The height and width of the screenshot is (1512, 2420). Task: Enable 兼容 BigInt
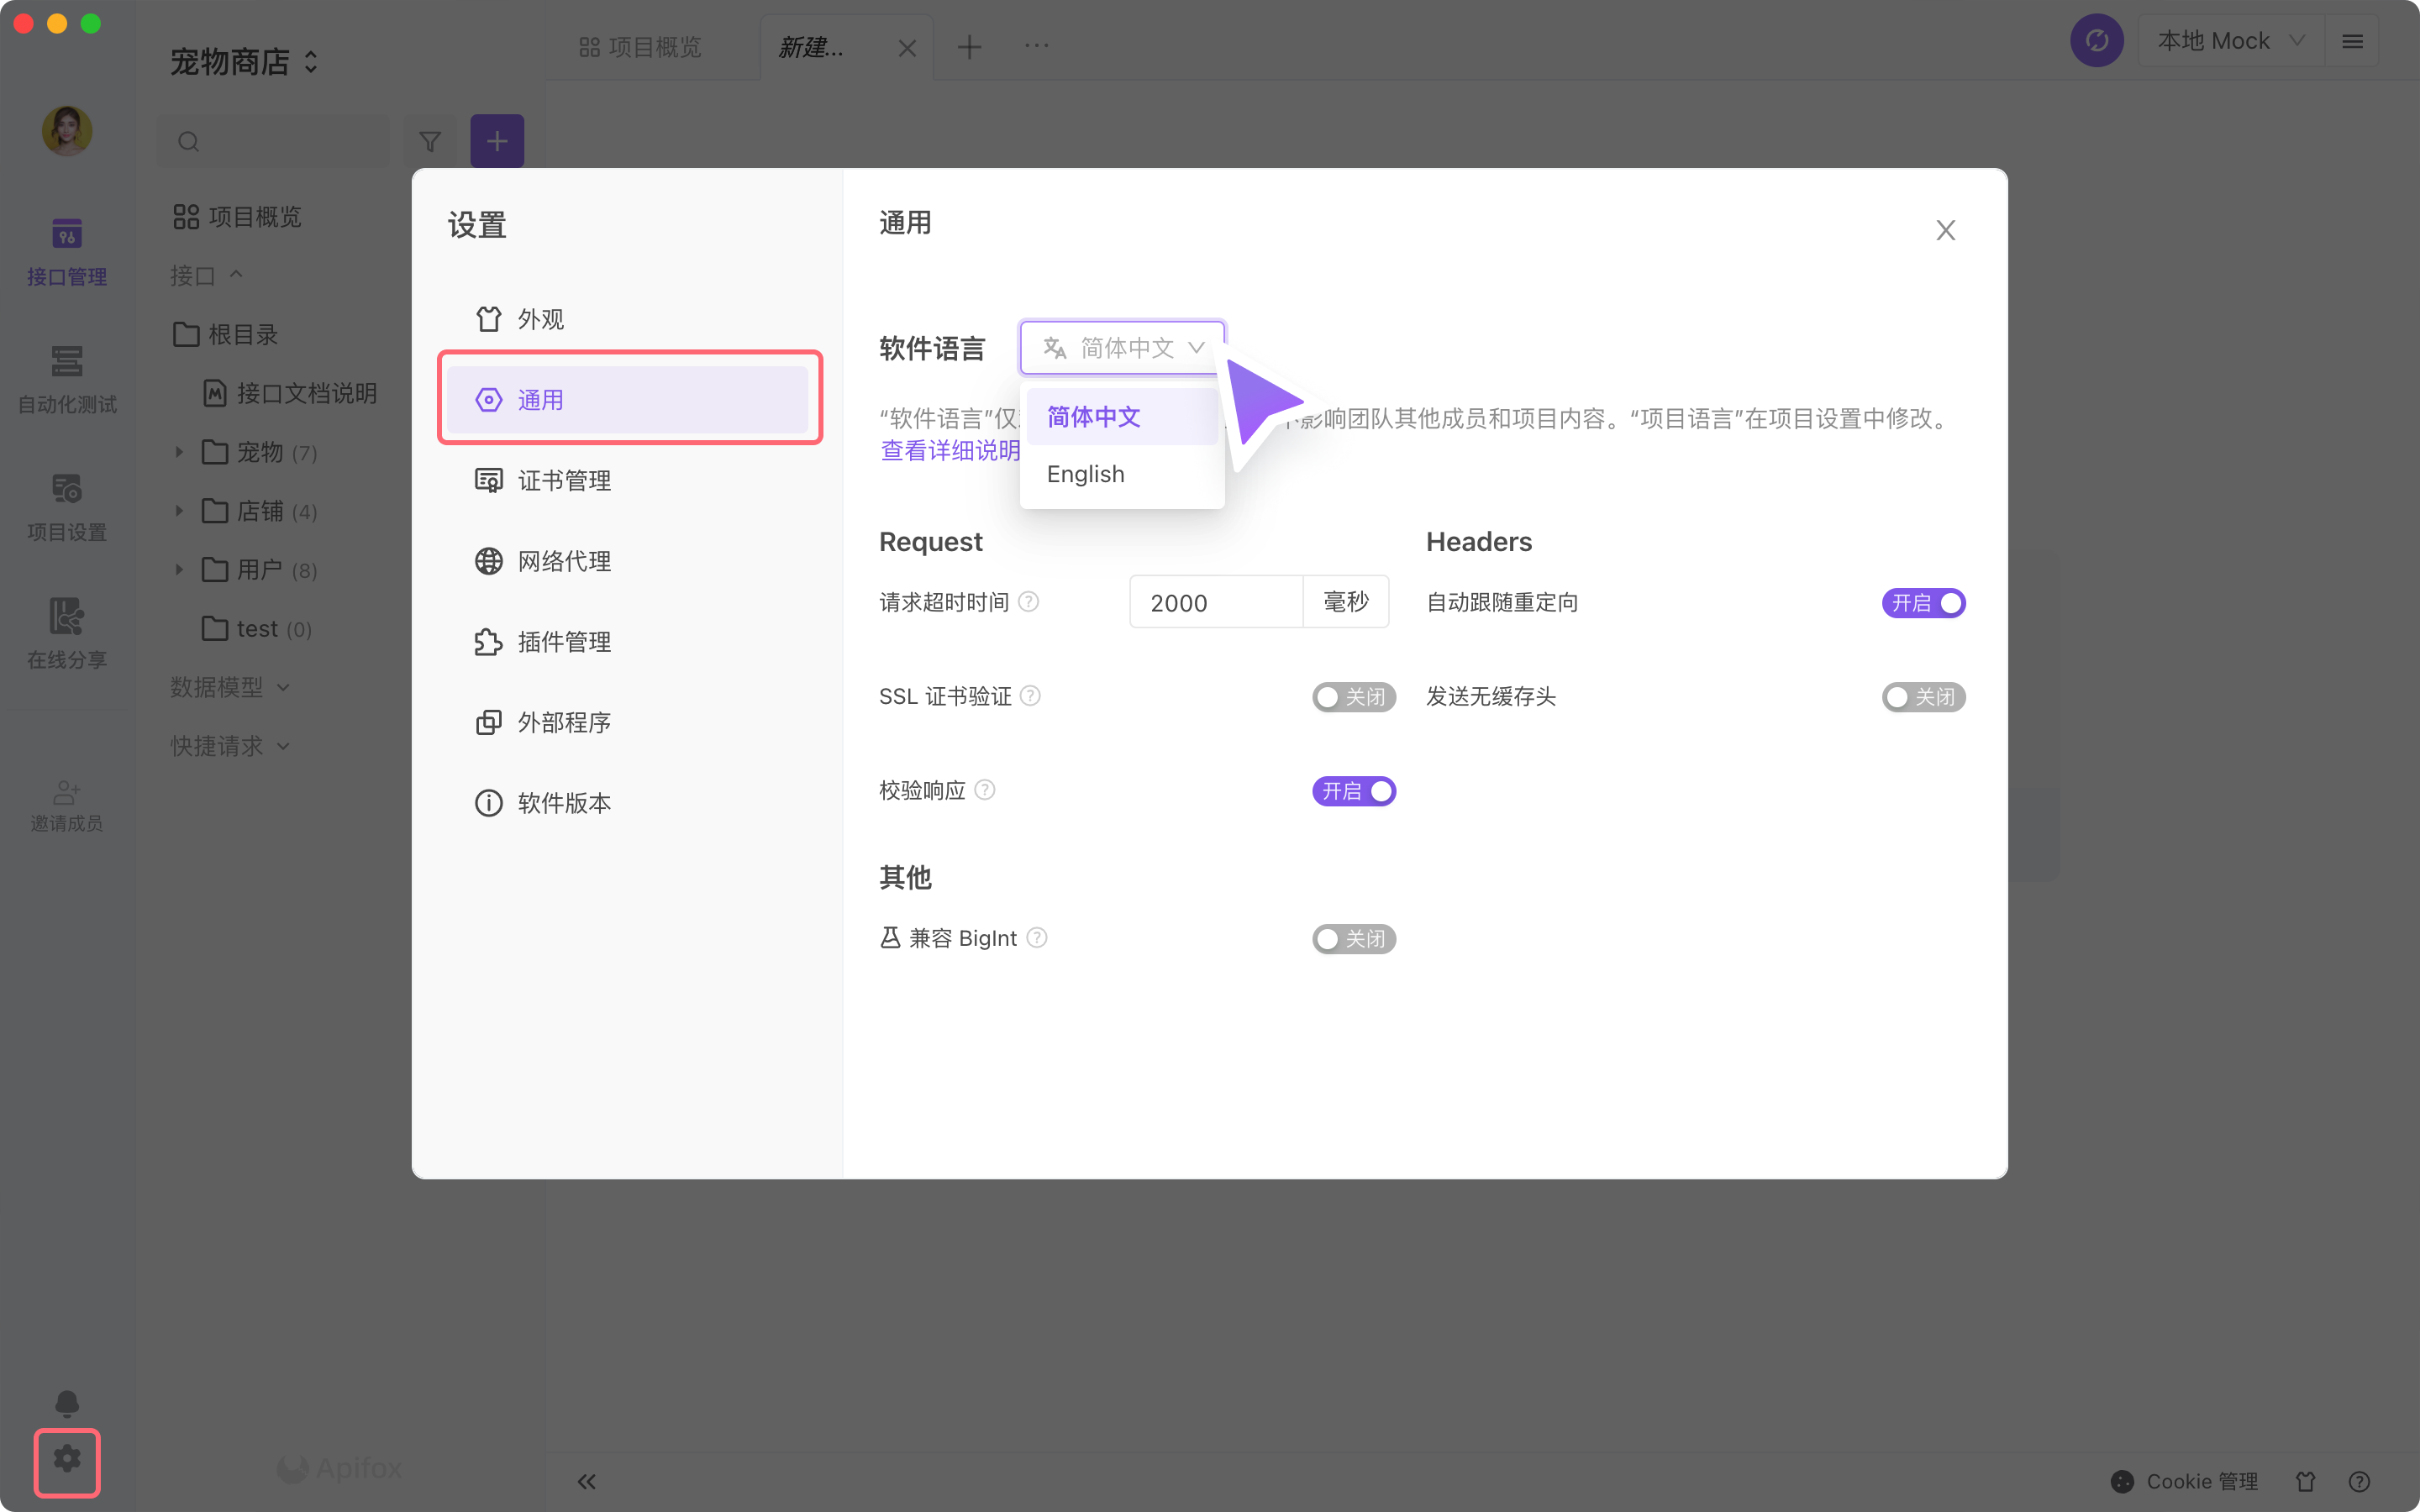(1353, 938)
